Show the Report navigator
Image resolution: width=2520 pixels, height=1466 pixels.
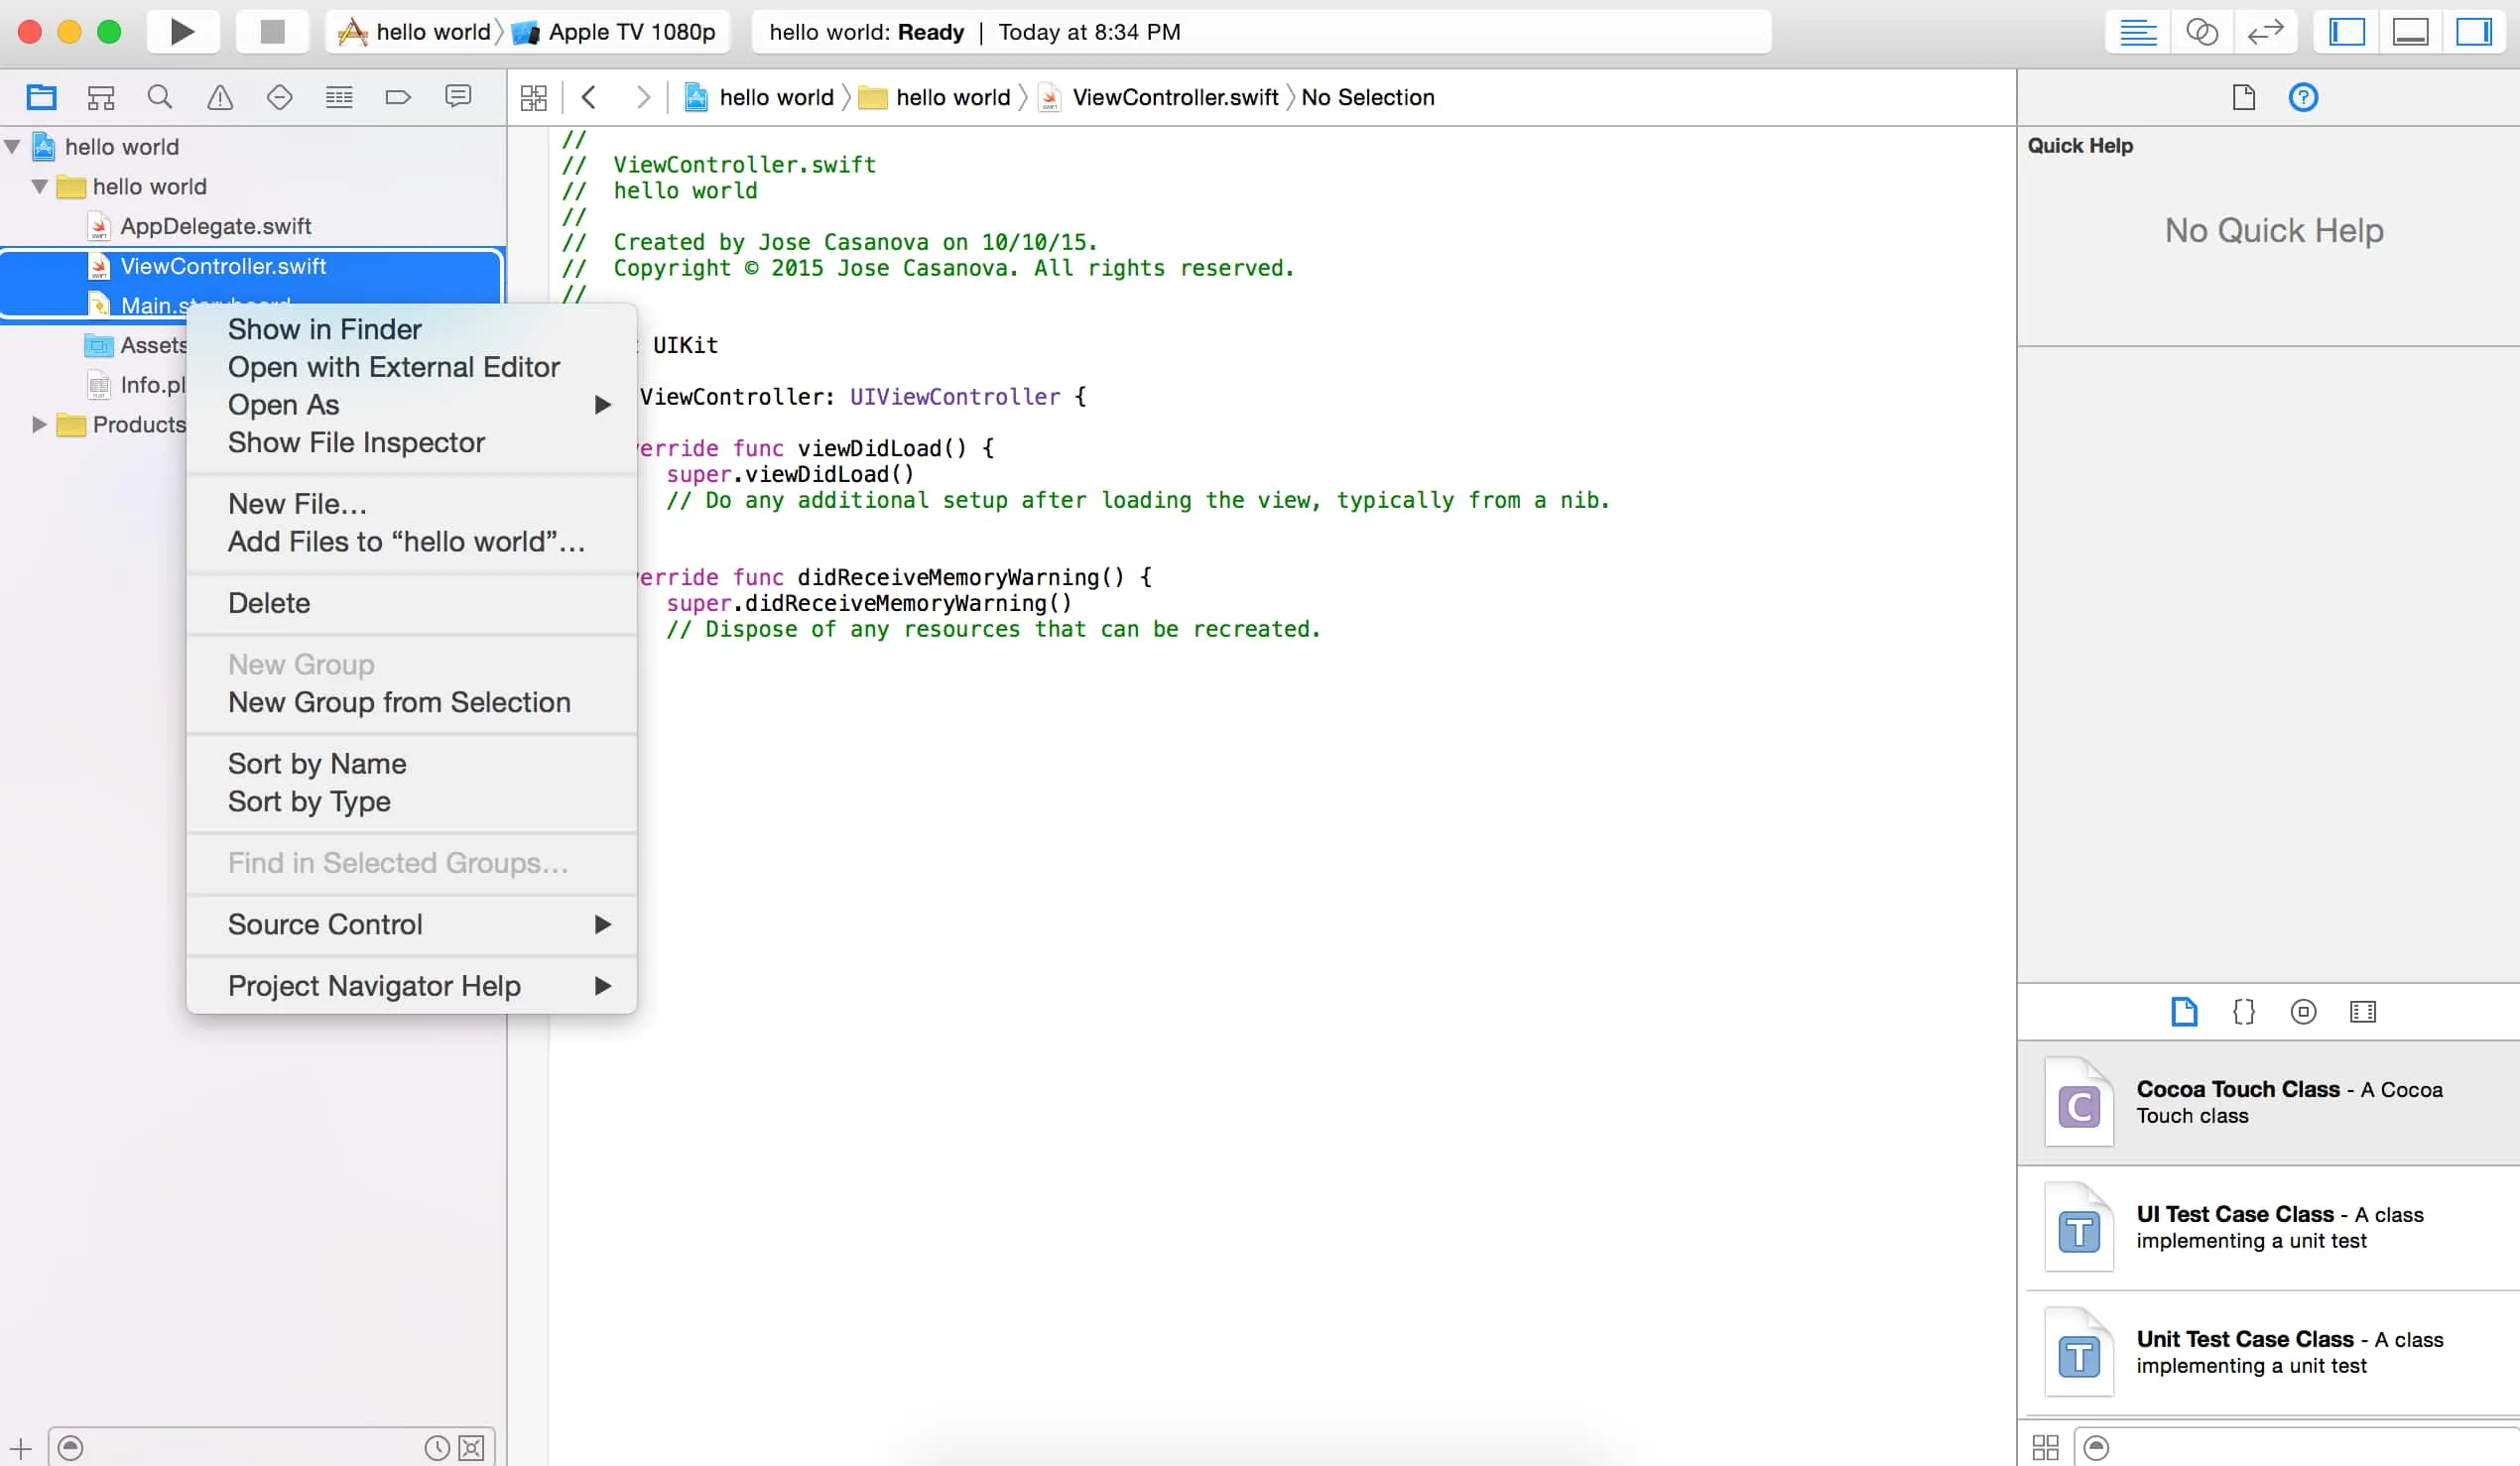click(458, 97)
